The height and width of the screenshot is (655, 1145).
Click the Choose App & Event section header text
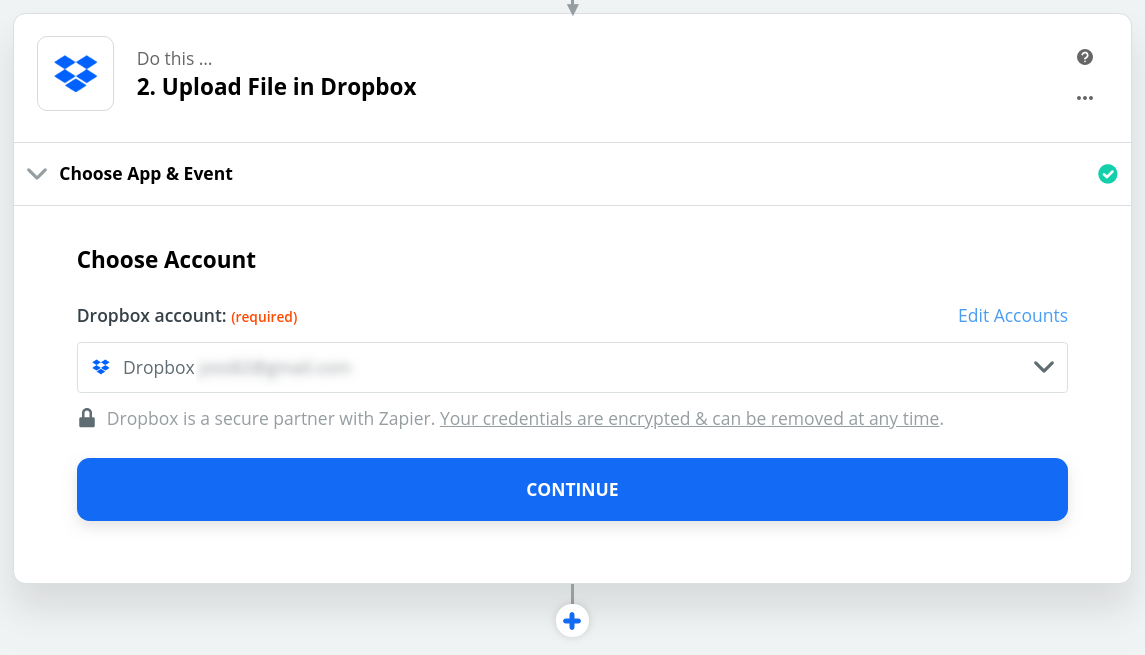[x=145, y=173]
